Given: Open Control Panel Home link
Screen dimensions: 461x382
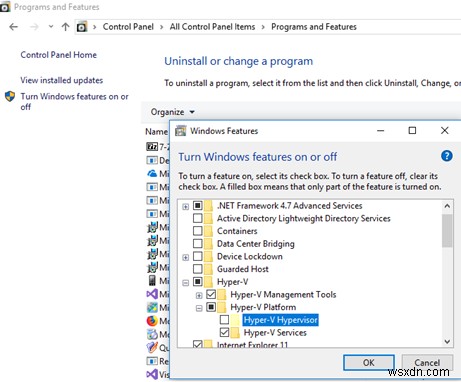Looking at the screenshot, I should click(x=59, y=55).
